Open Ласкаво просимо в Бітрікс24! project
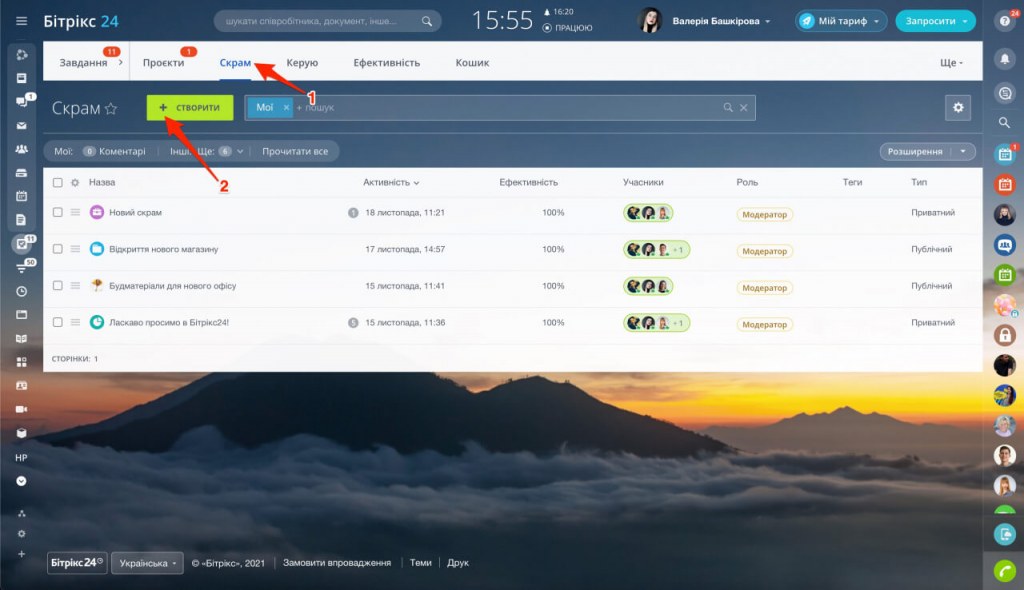1024x590 pixels. (x=168, y=322)
